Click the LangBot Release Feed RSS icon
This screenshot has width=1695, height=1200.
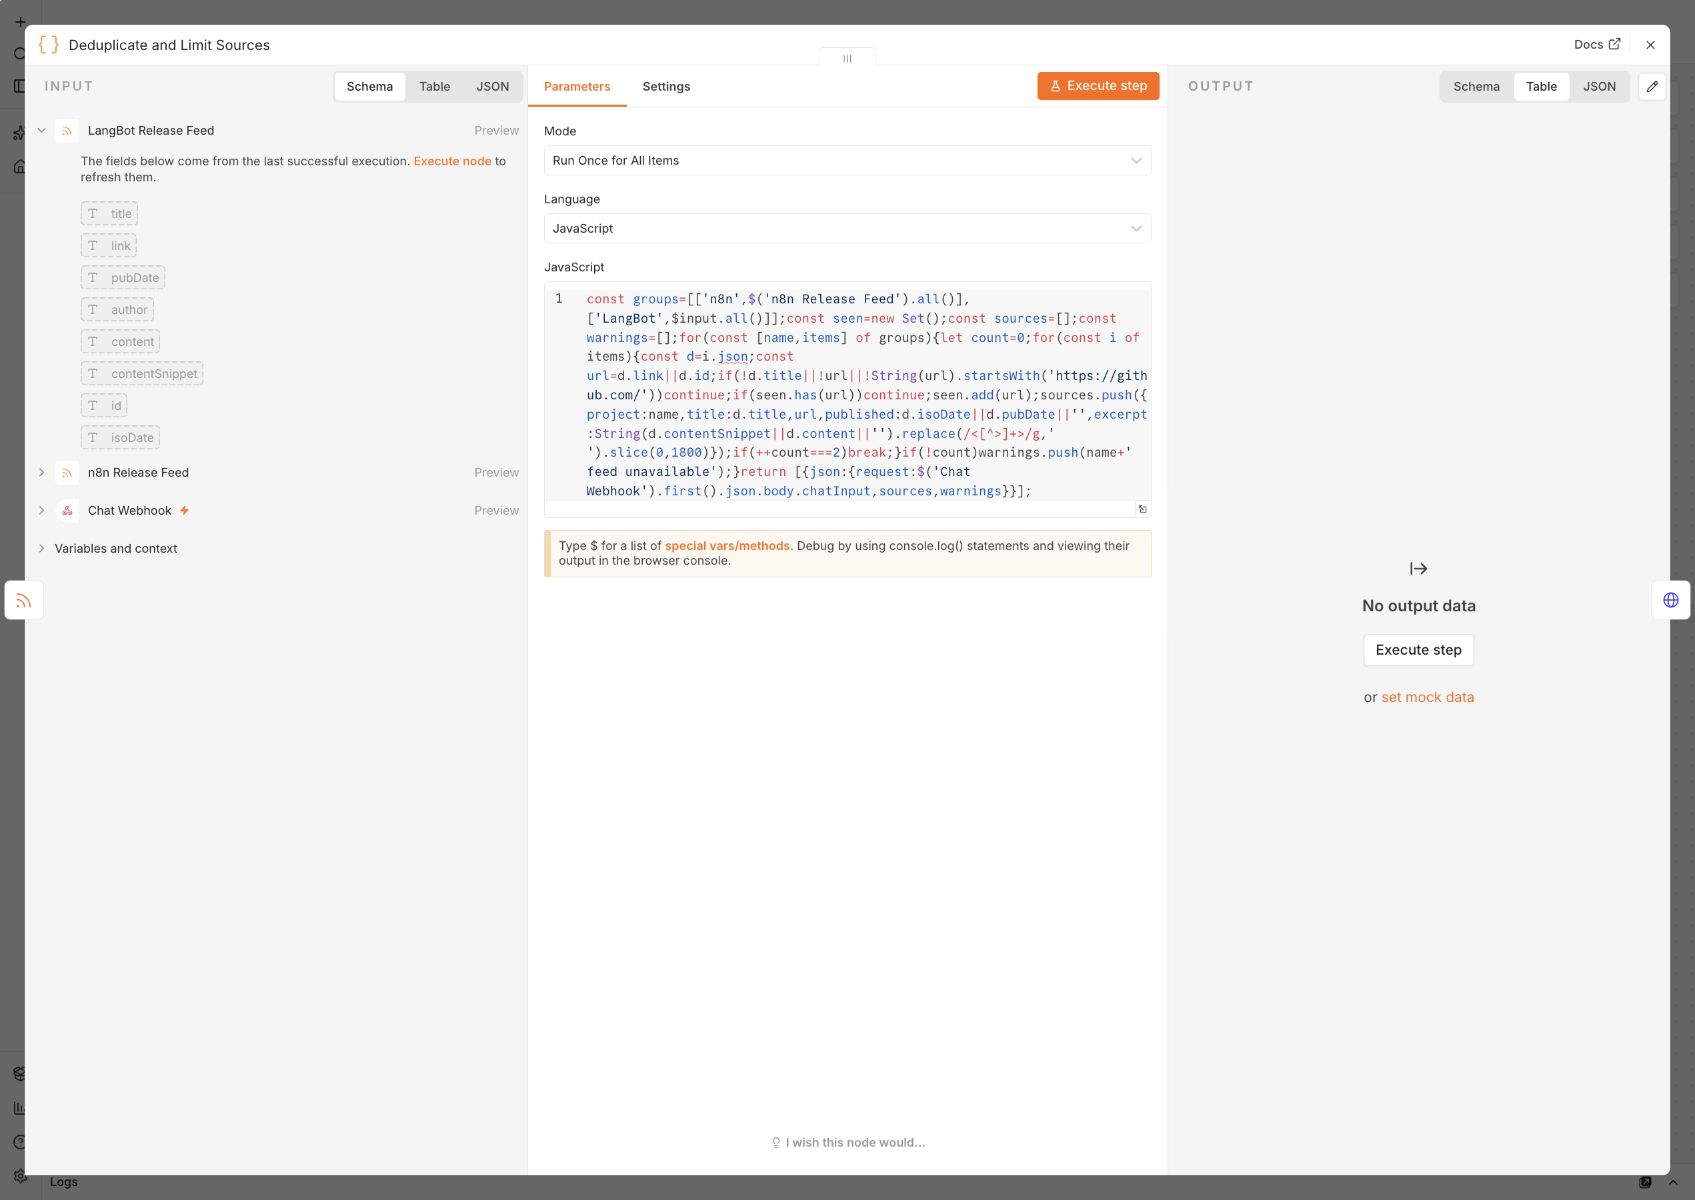click(67, 131)
